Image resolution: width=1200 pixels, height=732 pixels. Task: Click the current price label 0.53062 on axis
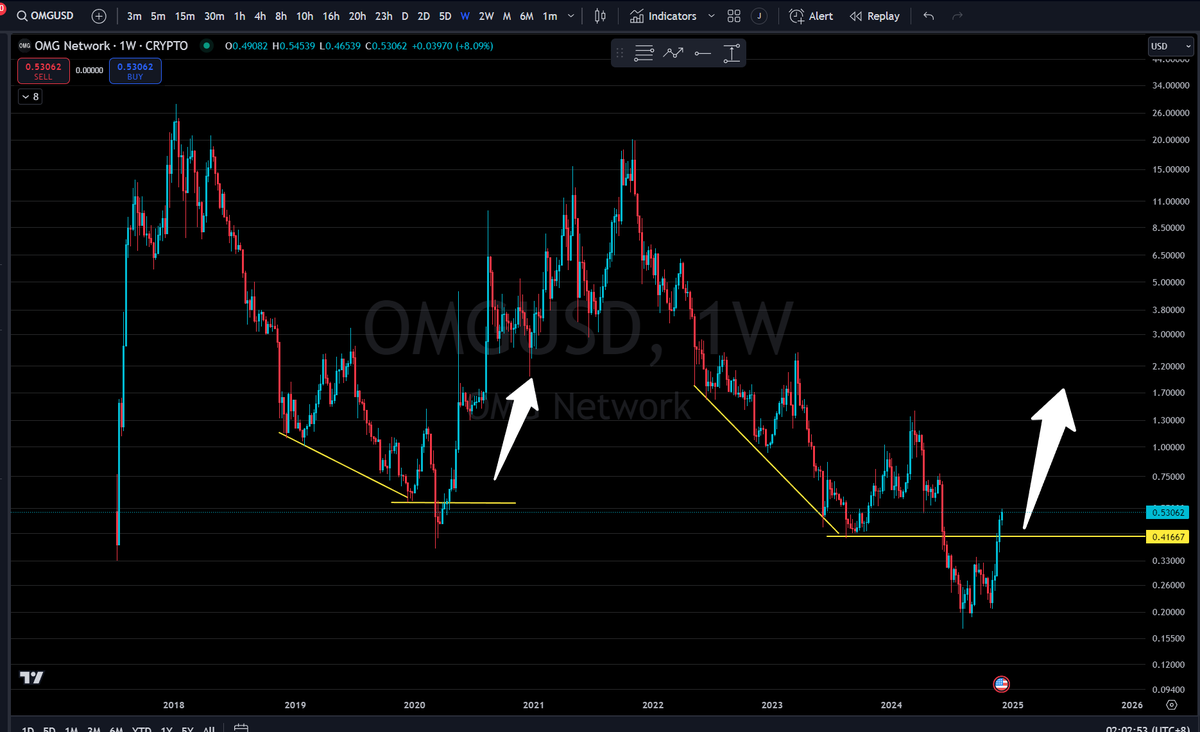(x=1168, y=513)
